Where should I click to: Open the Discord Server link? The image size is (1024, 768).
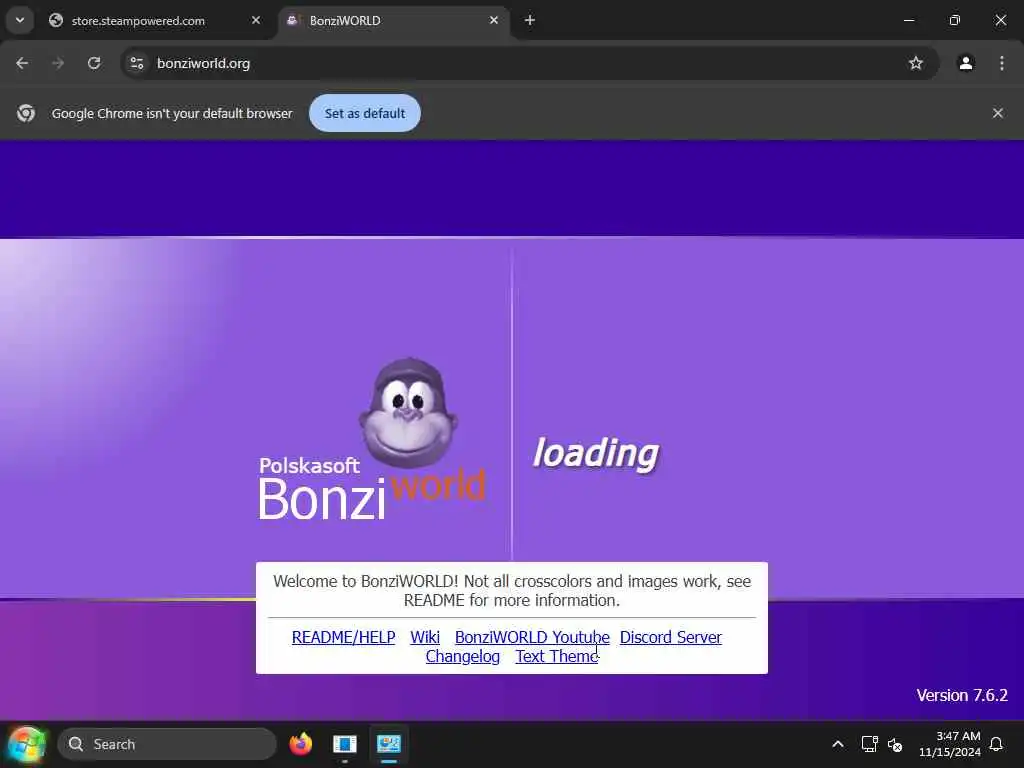(671, 637)
